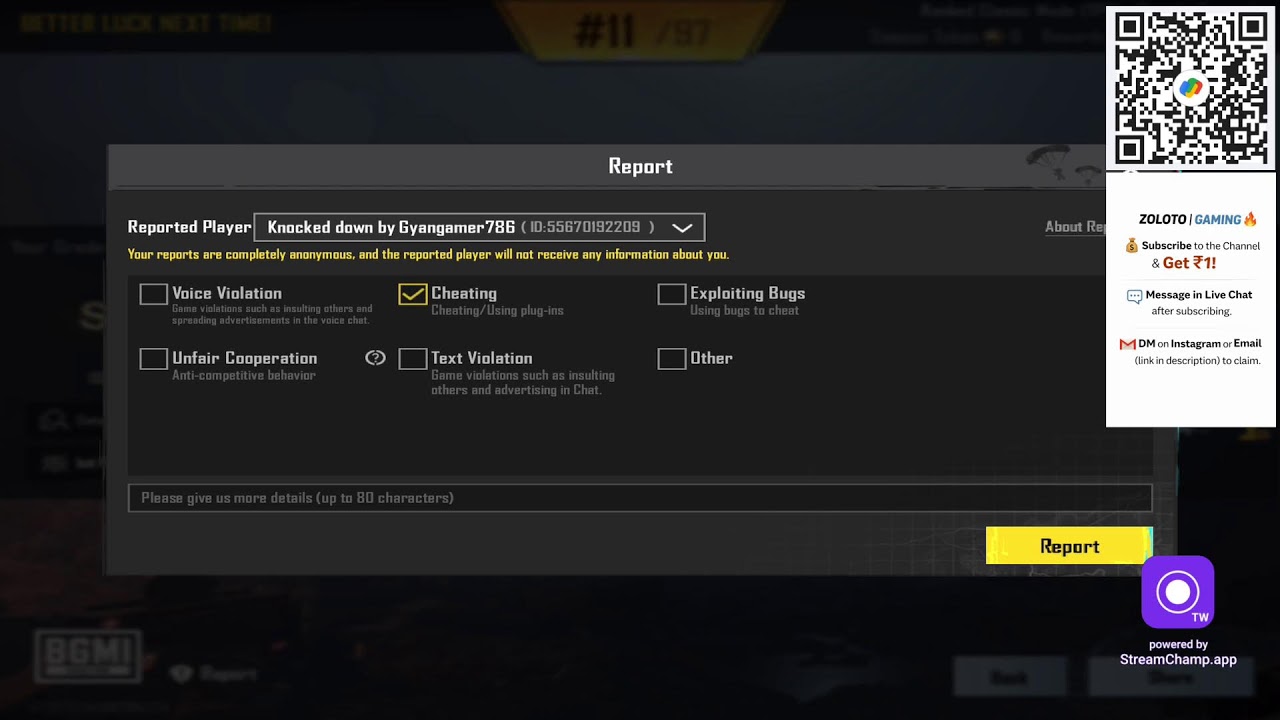
Task: Submit with the yellow Report button
Action: pyautogui.click(x=1069, y=546)
